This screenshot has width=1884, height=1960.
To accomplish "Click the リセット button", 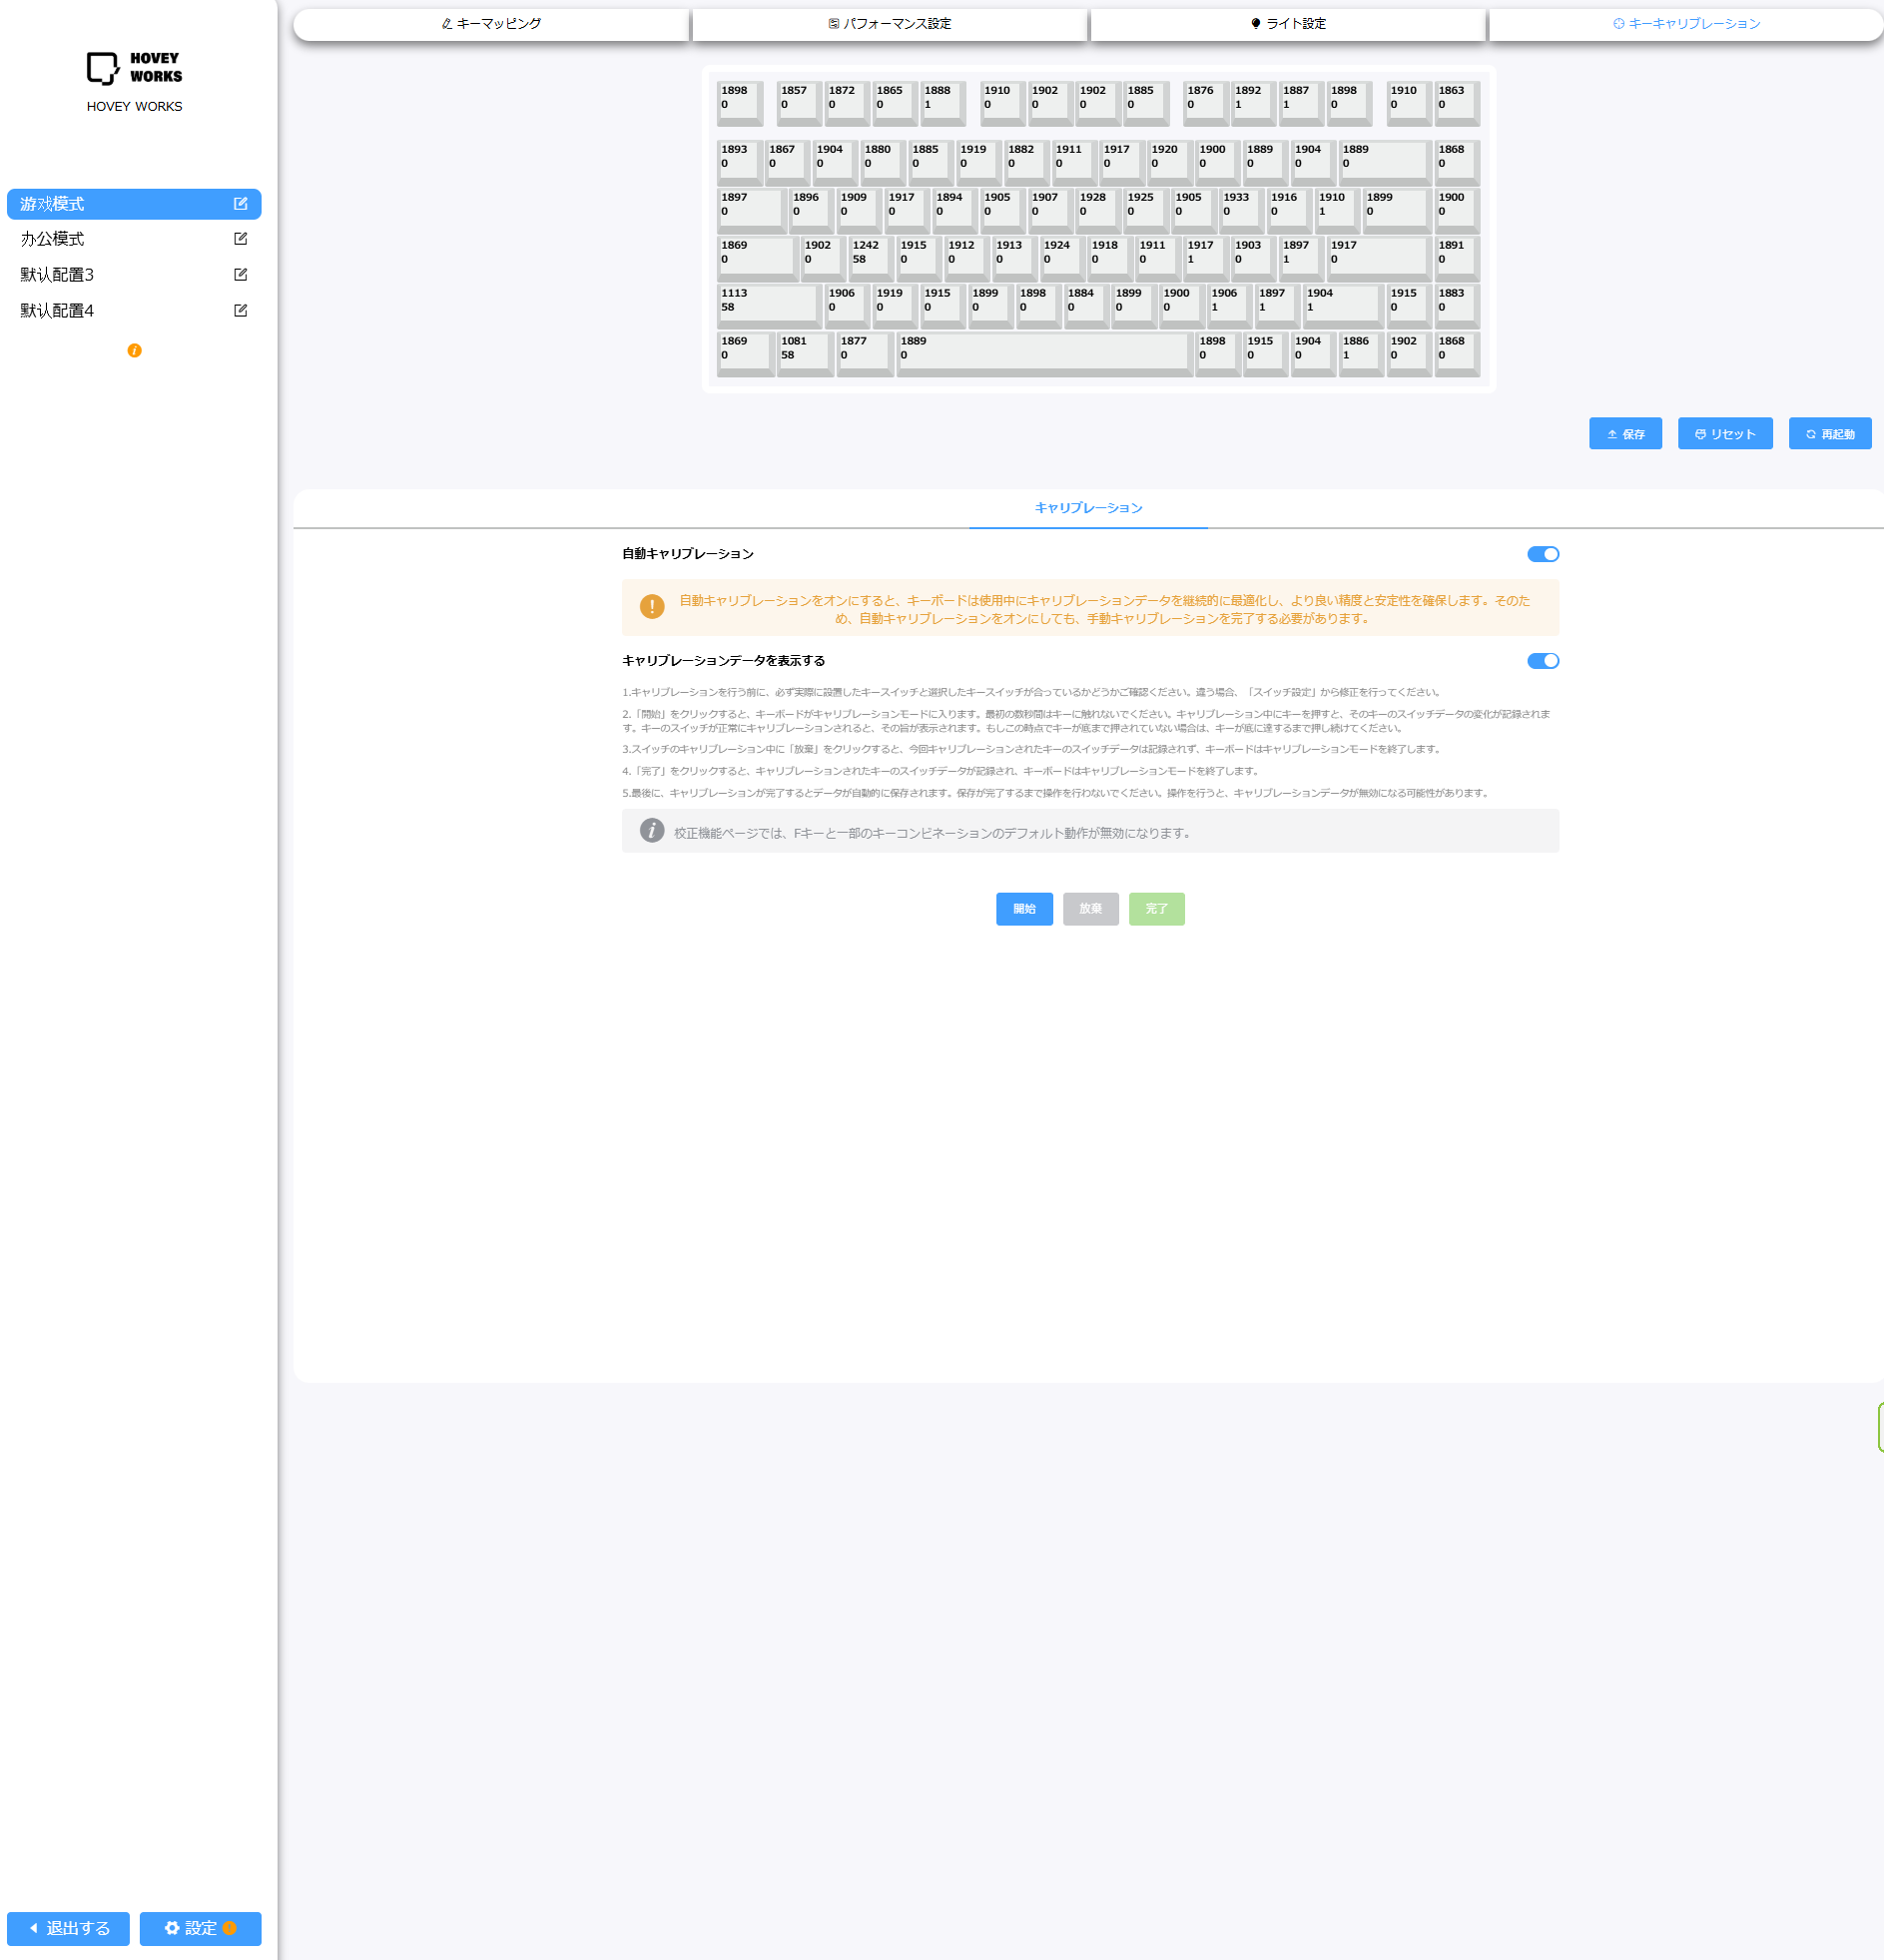I will tap(1724, 434).
